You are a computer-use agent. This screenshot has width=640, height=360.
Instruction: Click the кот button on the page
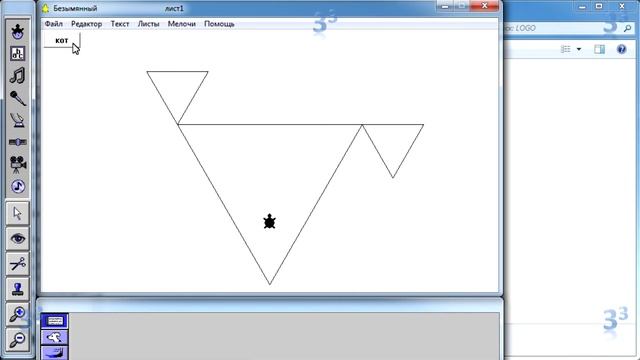[62, 40]
